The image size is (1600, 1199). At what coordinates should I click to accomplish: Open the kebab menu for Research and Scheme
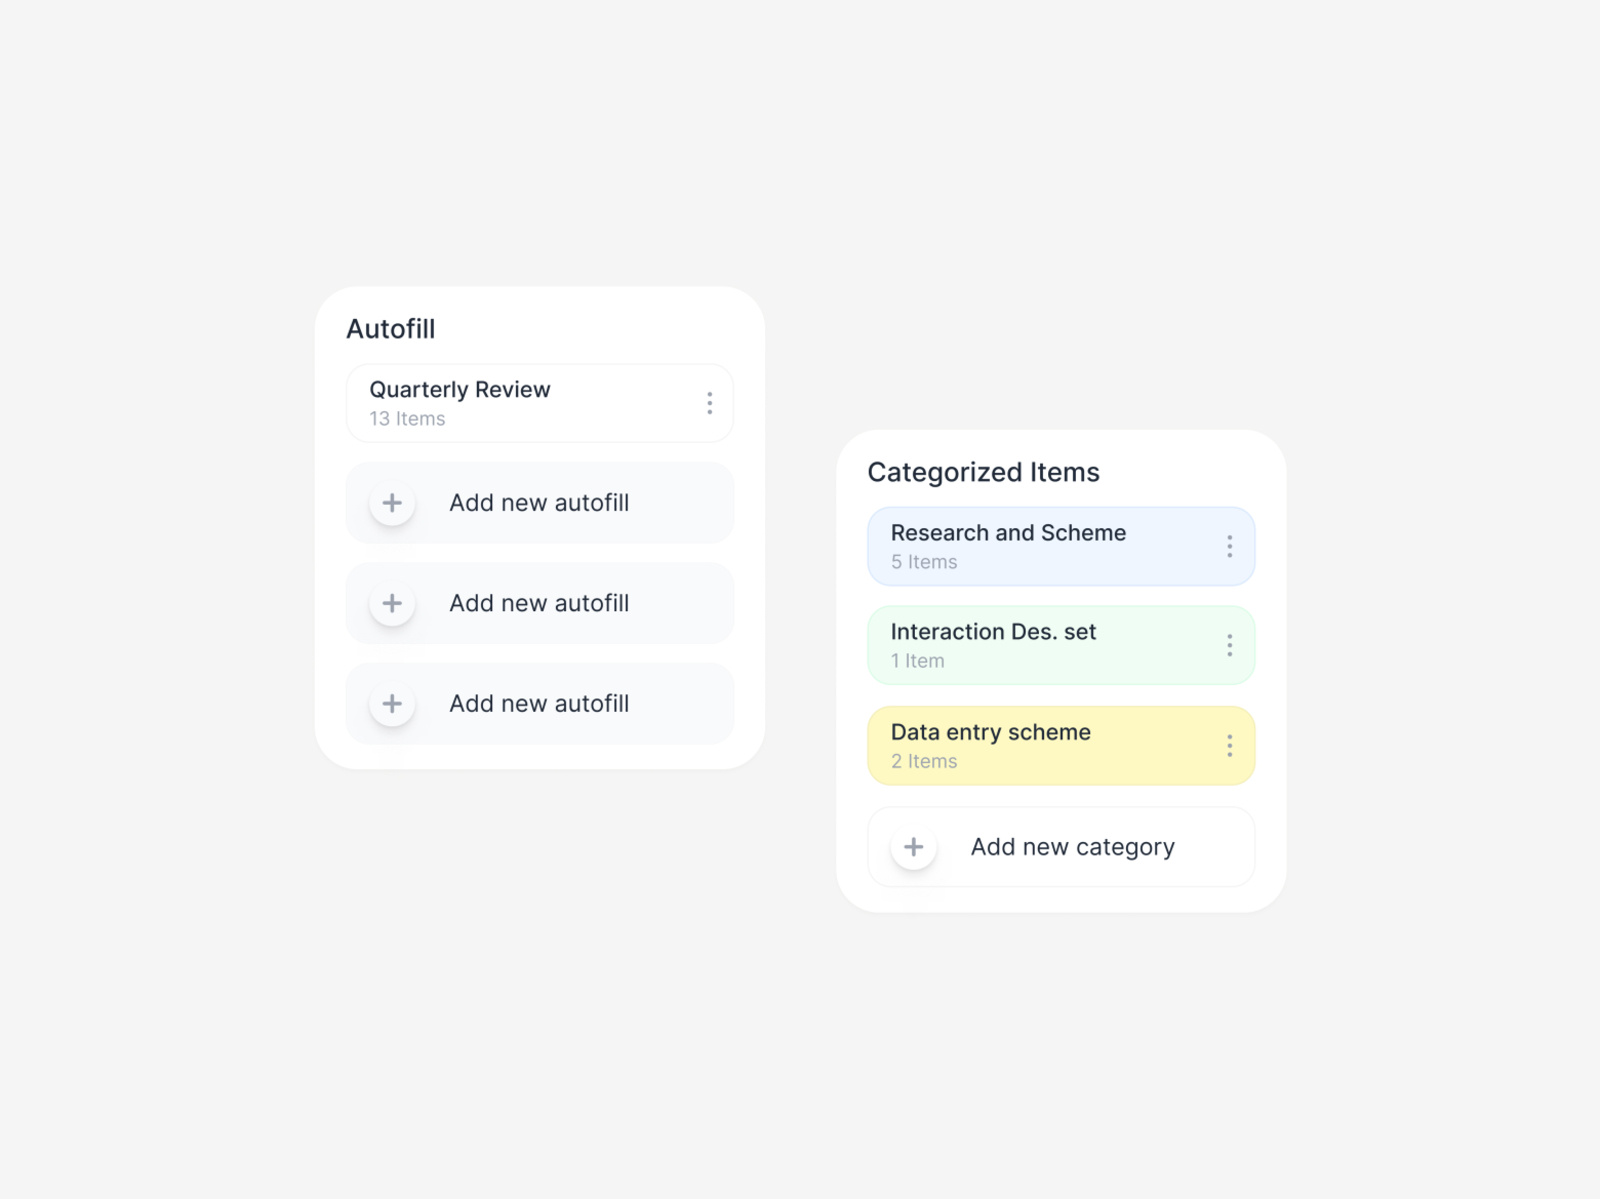(1230, 546)
